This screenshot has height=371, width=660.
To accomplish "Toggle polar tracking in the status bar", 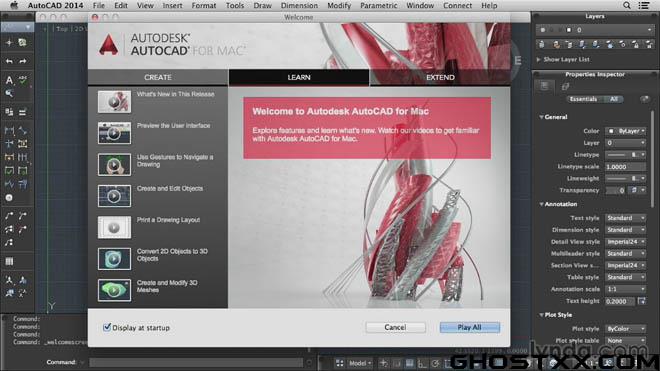I will (435, 363).
